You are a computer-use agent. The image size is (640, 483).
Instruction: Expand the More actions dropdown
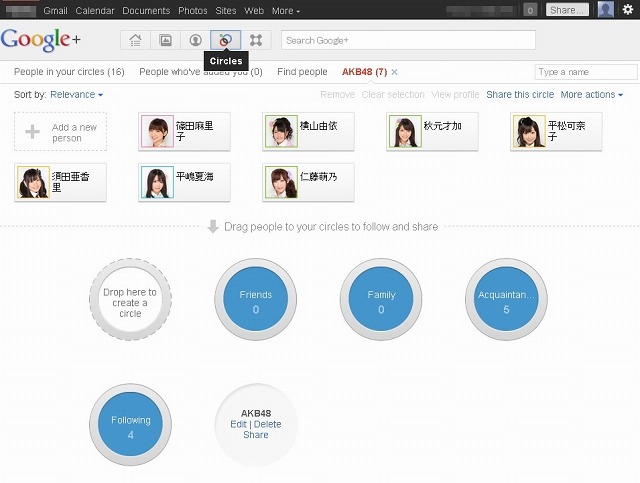(x=591, y=95)
